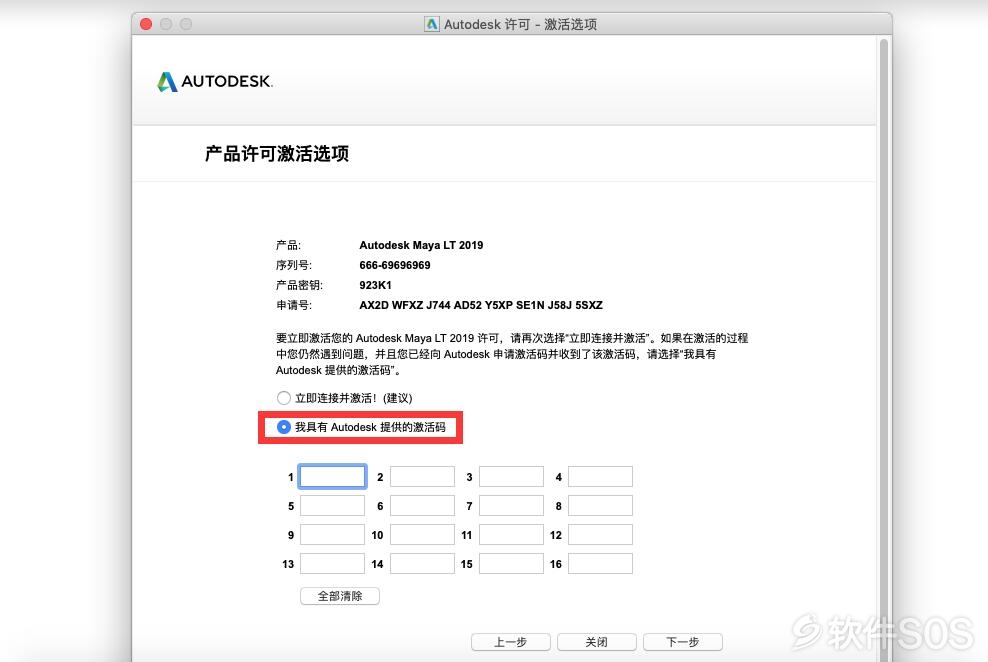
Task: Click activation code field 3
Action: click(x=511, y=477)
